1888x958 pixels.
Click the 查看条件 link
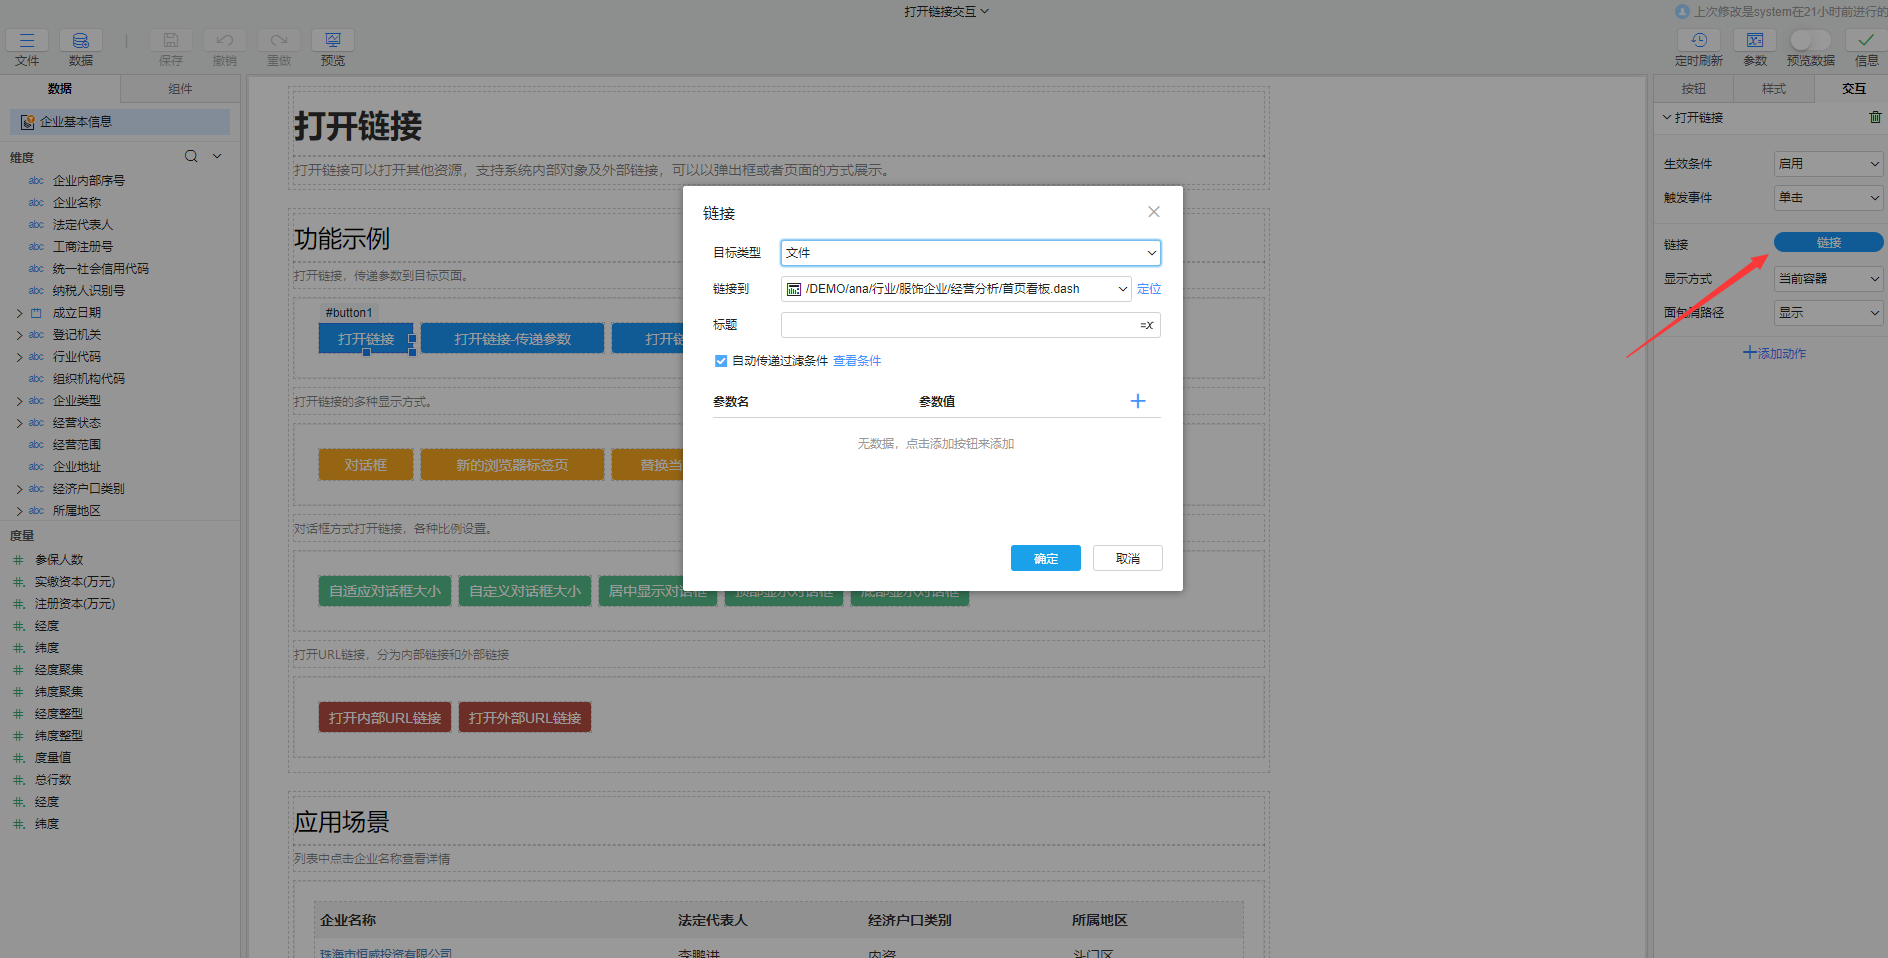(857, 361)
